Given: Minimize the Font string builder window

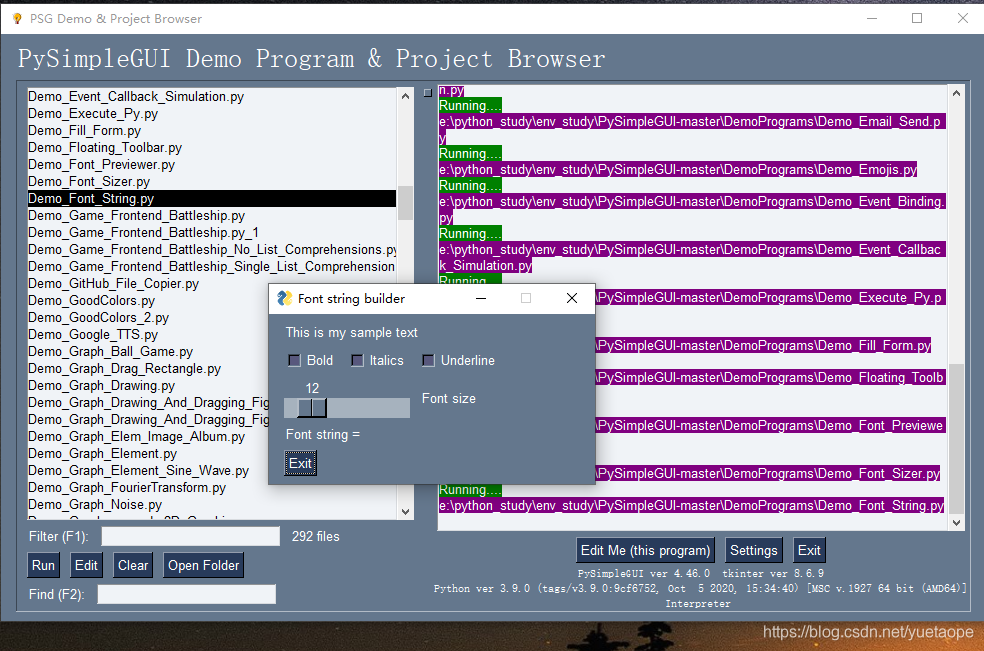Looking at the screenshot, I should click(481, 298).
